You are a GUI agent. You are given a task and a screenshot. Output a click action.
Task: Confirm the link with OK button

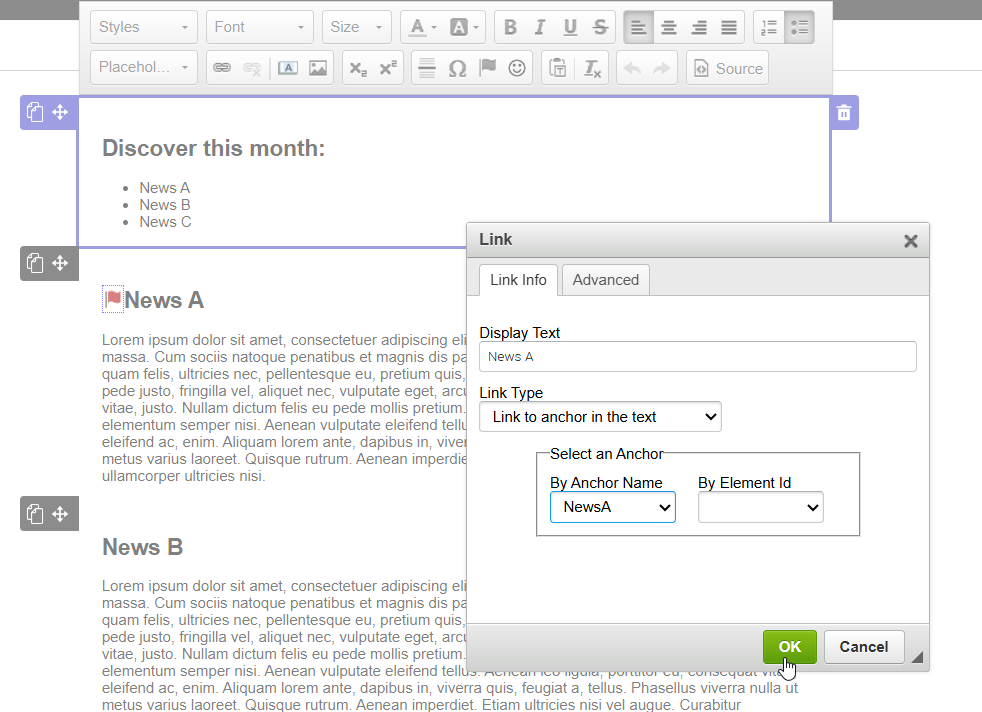click(x=789, y=647)
